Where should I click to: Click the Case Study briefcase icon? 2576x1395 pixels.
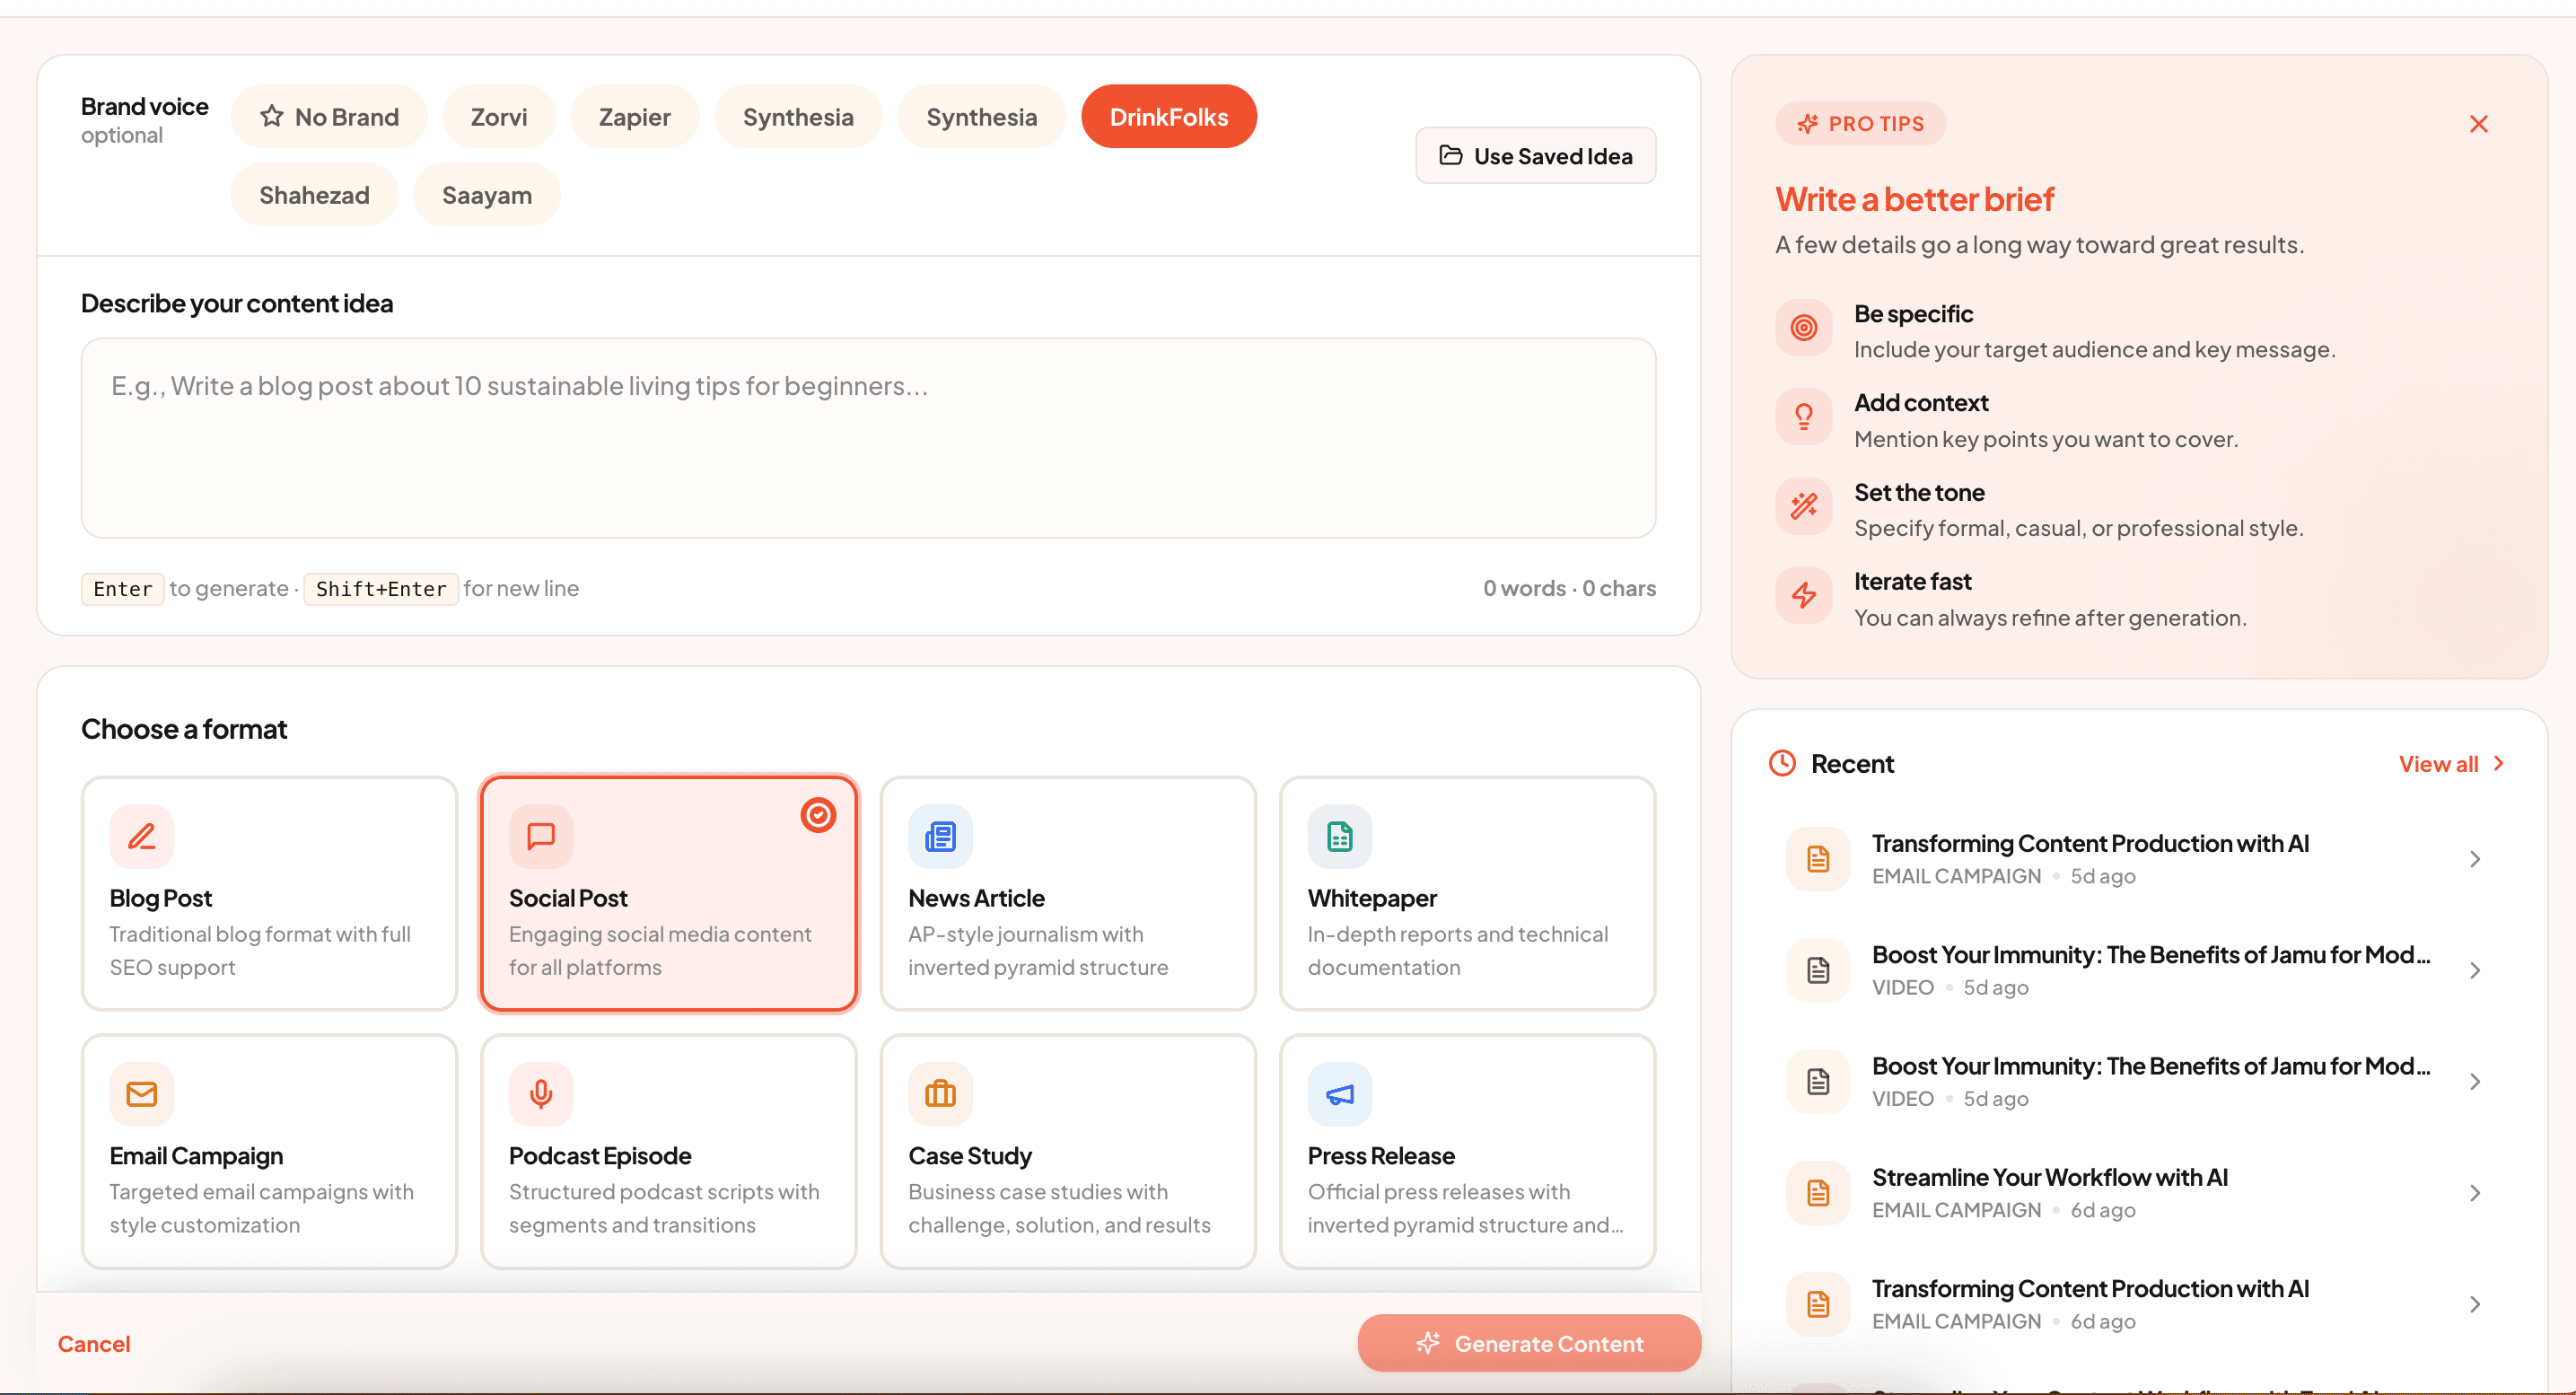click(940, 1094)
